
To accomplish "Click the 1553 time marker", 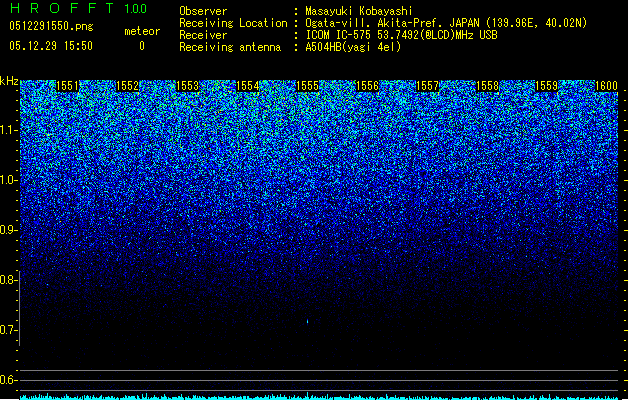I will [x=187, y=86].
